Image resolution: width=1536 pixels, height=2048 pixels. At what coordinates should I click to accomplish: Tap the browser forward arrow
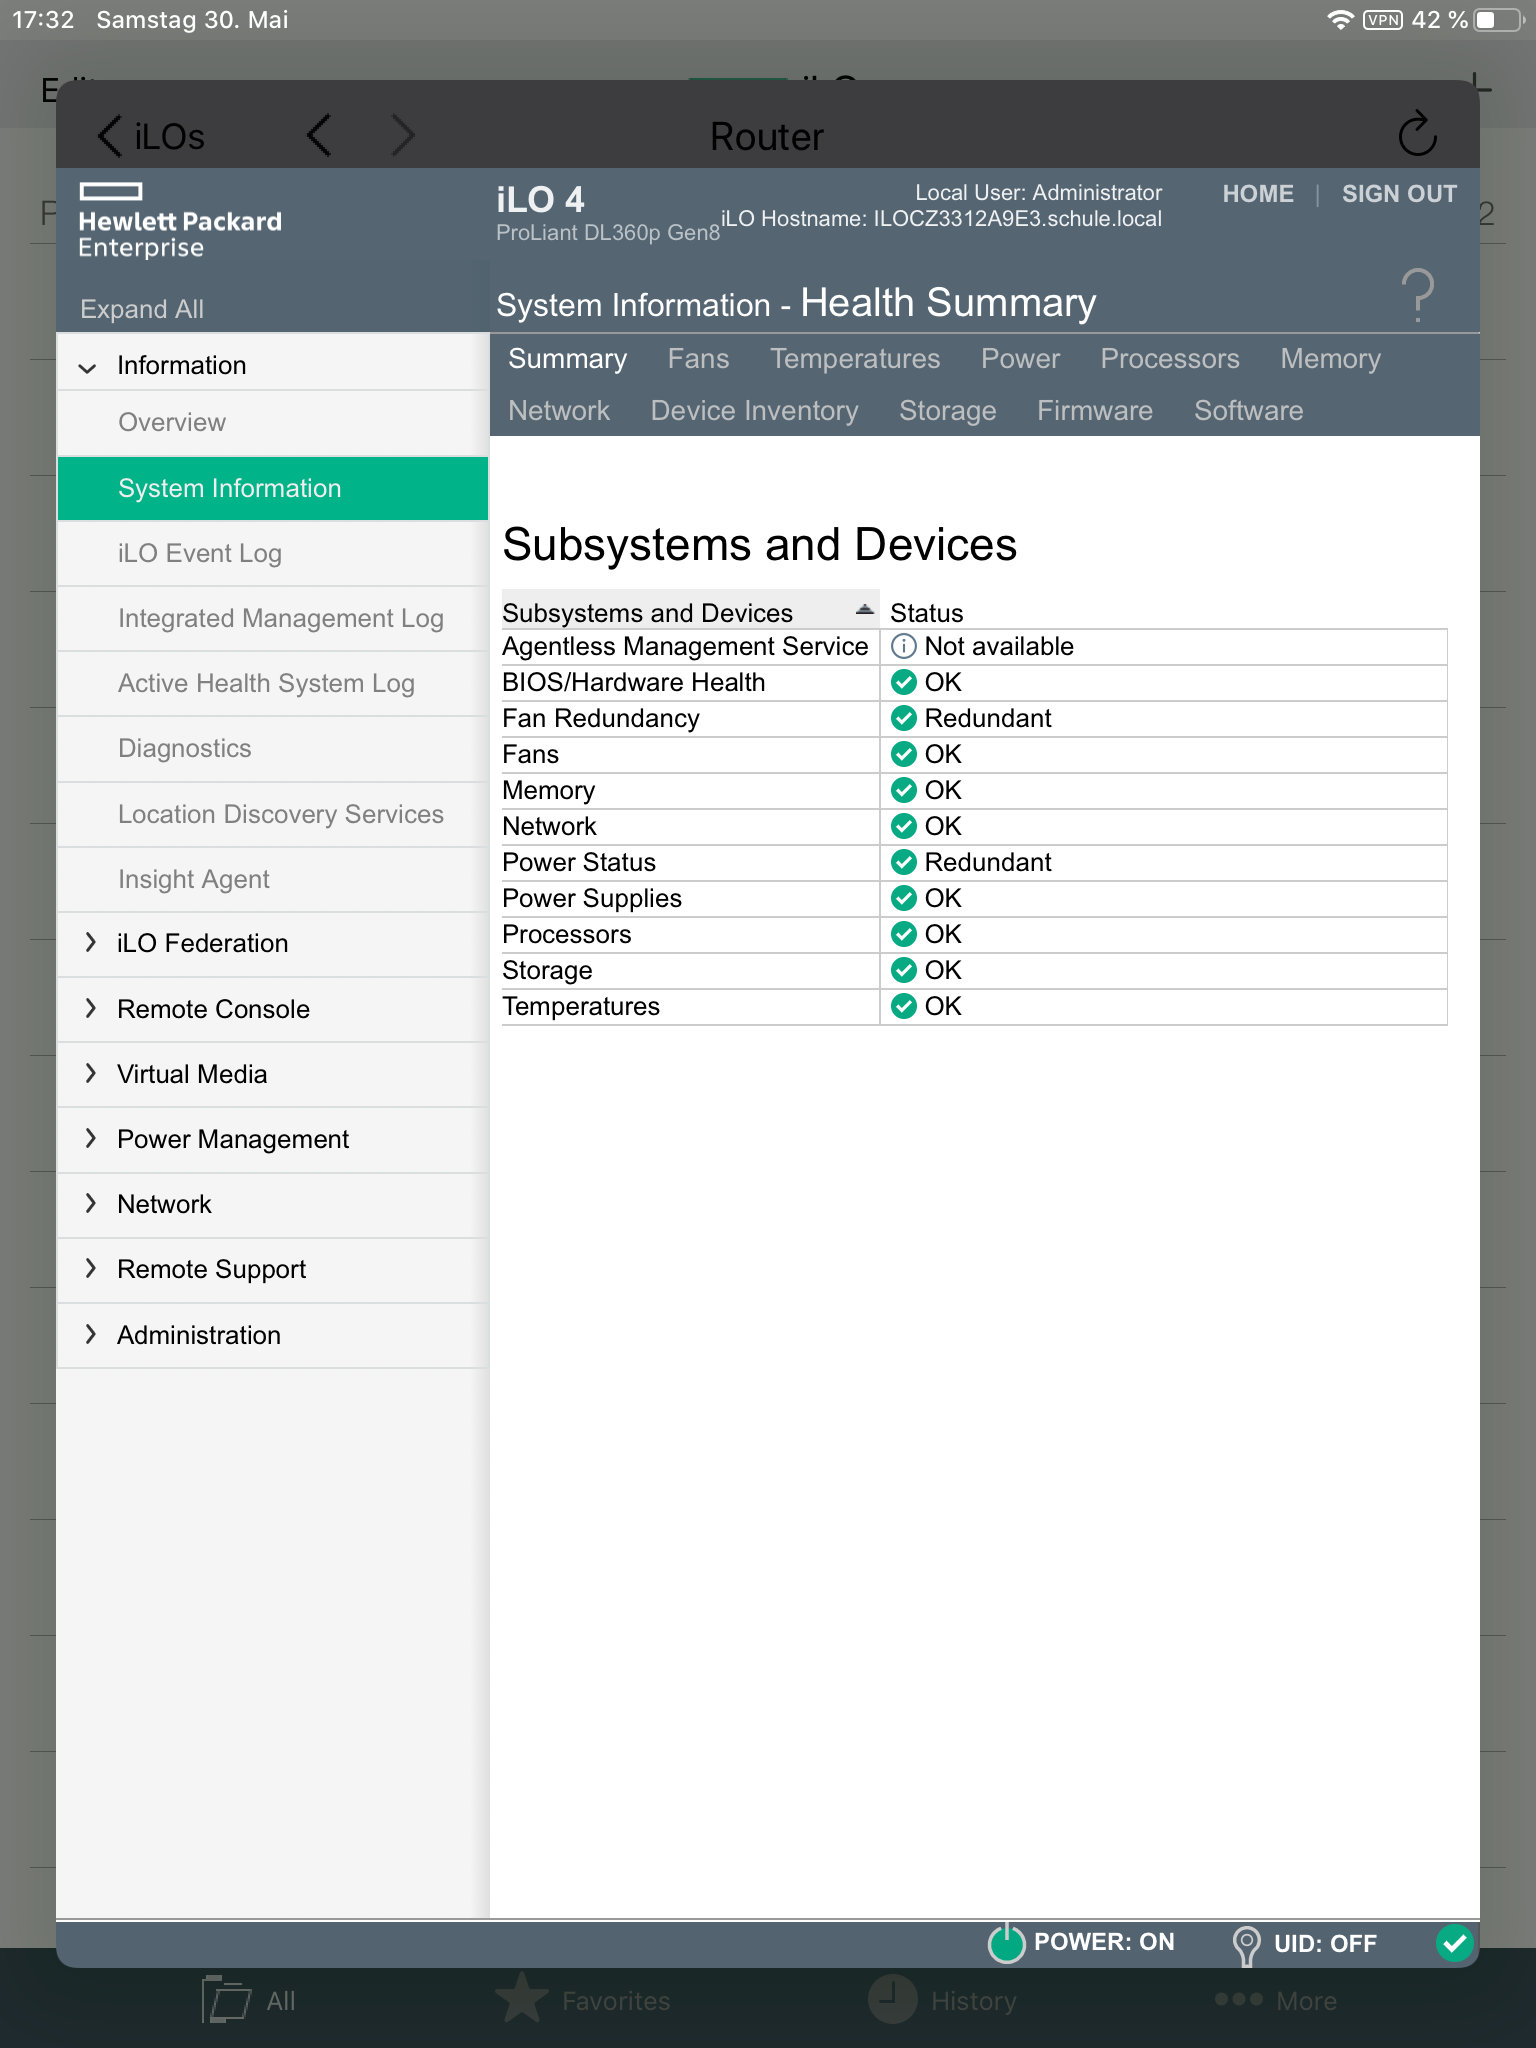click(402, 135)
